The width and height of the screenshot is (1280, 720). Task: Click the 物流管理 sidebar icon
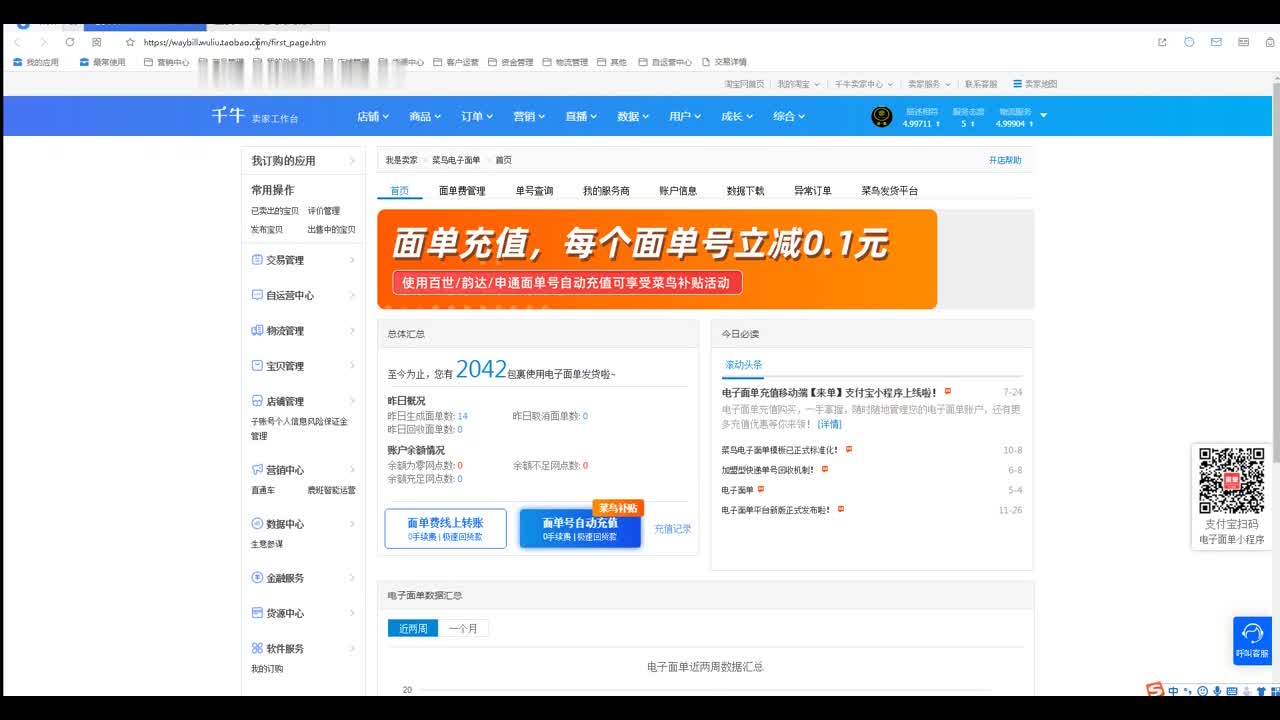click(x=257, y=330)
